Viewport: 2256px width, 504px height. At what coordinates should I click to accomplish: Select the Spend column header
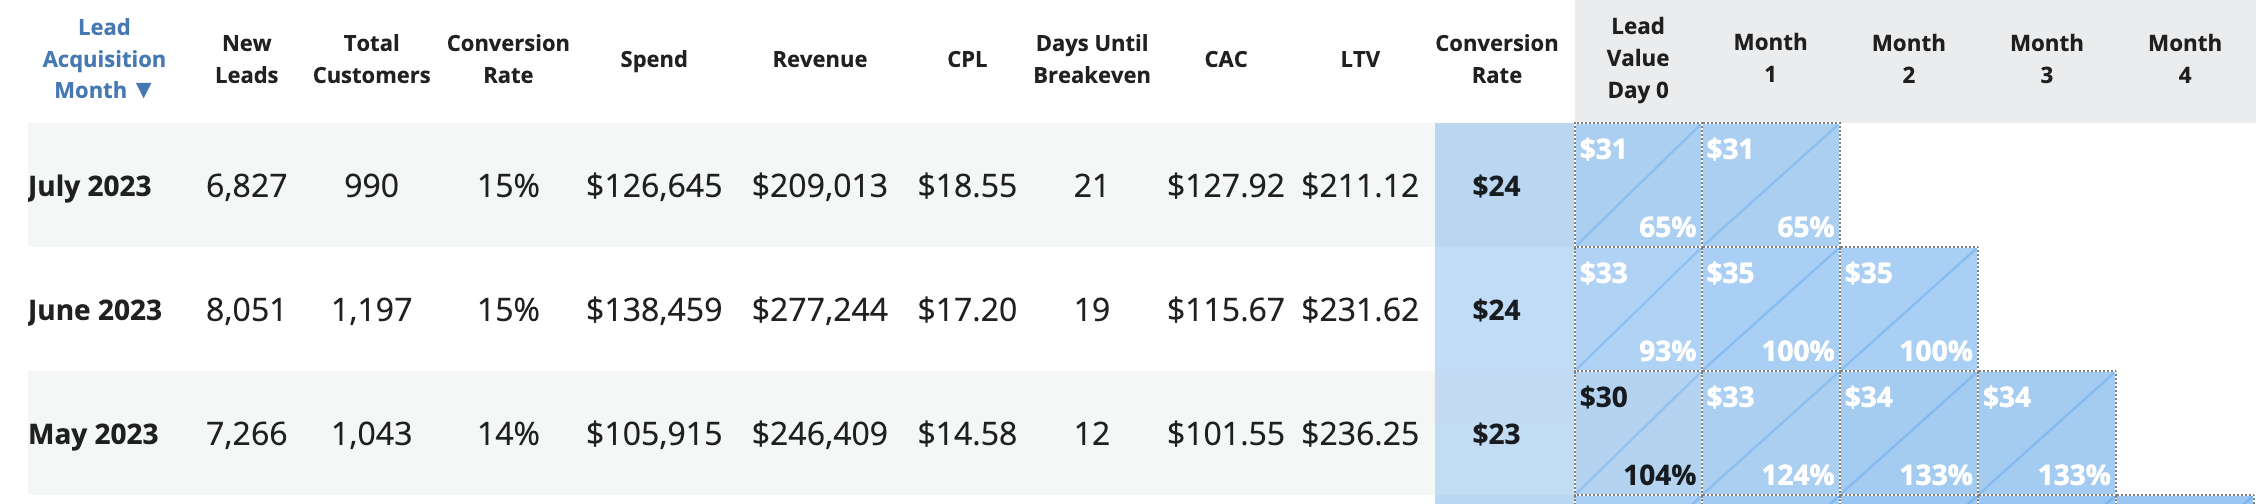653,59
